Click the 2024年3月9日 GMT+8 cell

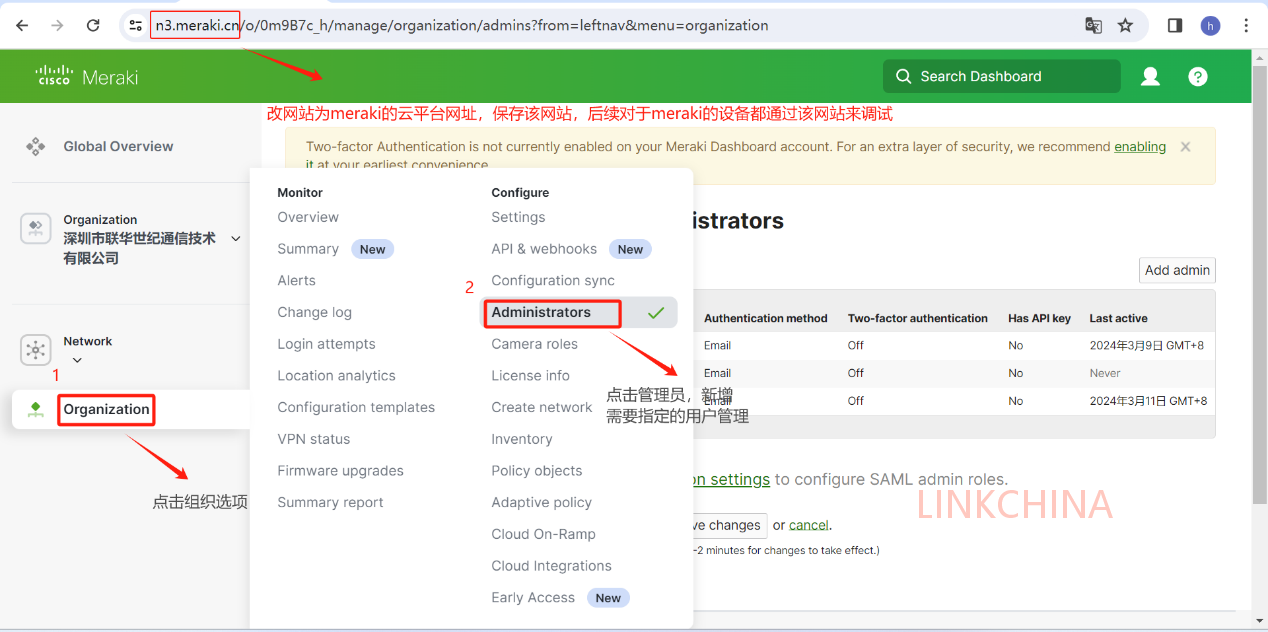[1146, 345]
